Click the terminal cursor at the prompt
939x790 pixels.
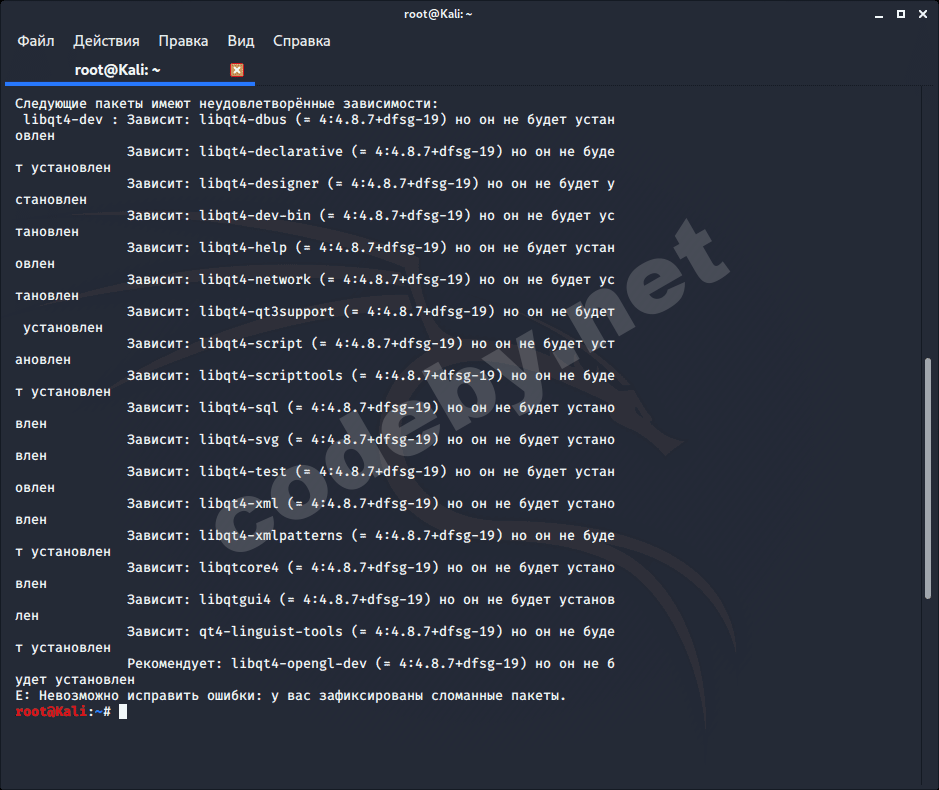123,712
